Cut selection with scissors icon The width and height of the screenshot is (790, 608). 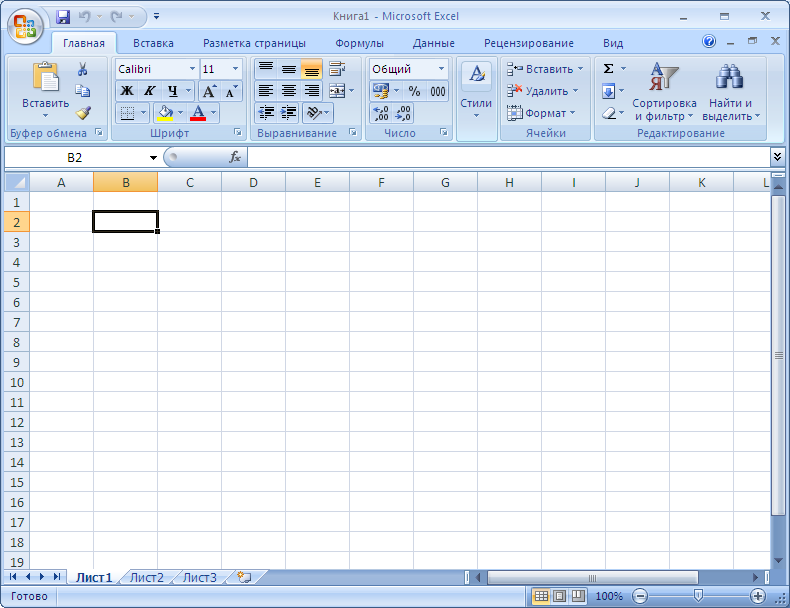(x=82, y=69)
